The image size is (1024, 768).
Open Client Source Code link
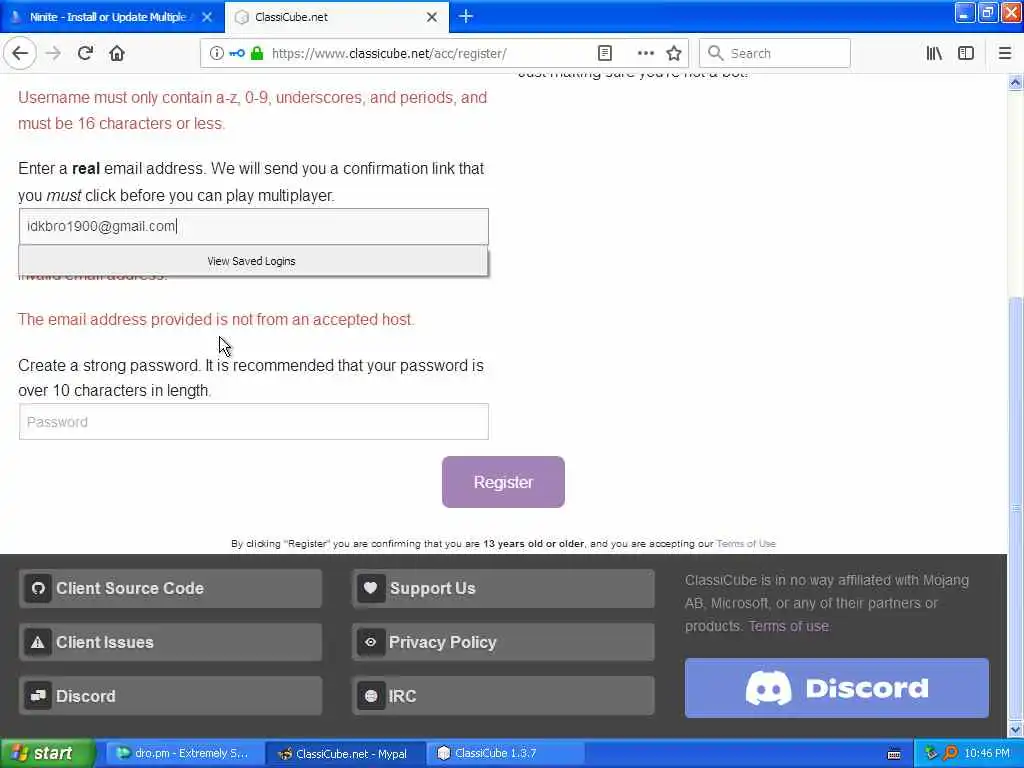(x=170, y=588)
